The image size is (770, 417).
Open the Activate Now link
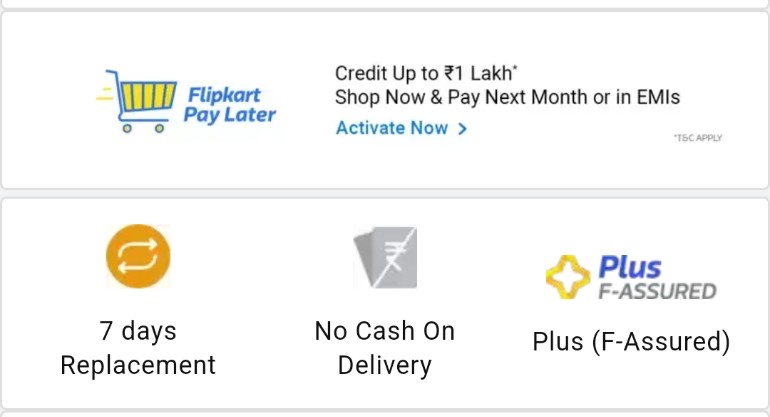pos(401,128)
